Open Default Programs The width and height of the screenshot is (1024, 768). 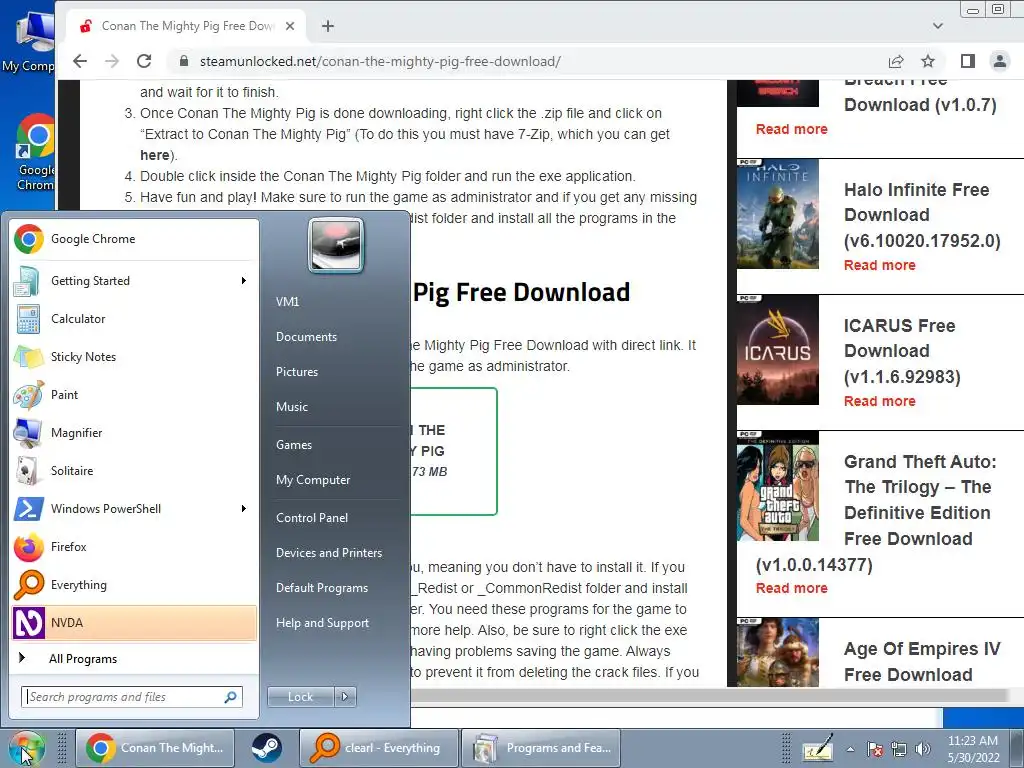tap(322, 588)
